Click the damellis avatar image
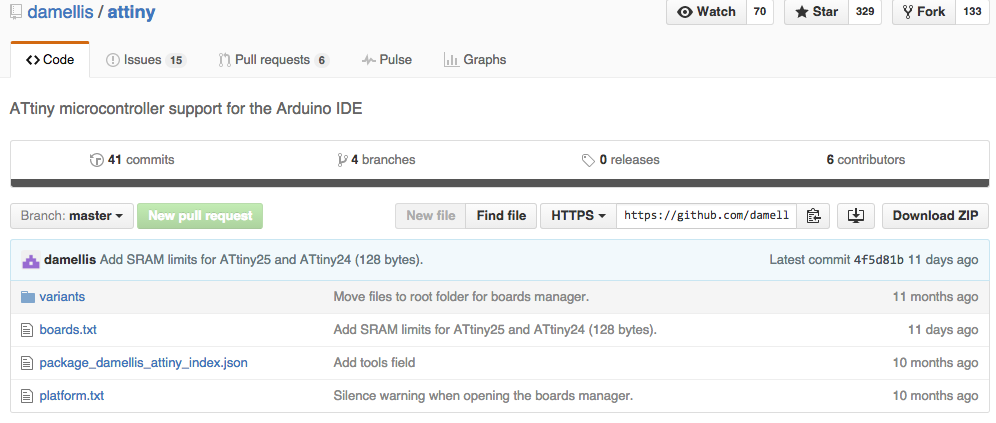Viewport: 996px width, 423px height. [30, 260]
